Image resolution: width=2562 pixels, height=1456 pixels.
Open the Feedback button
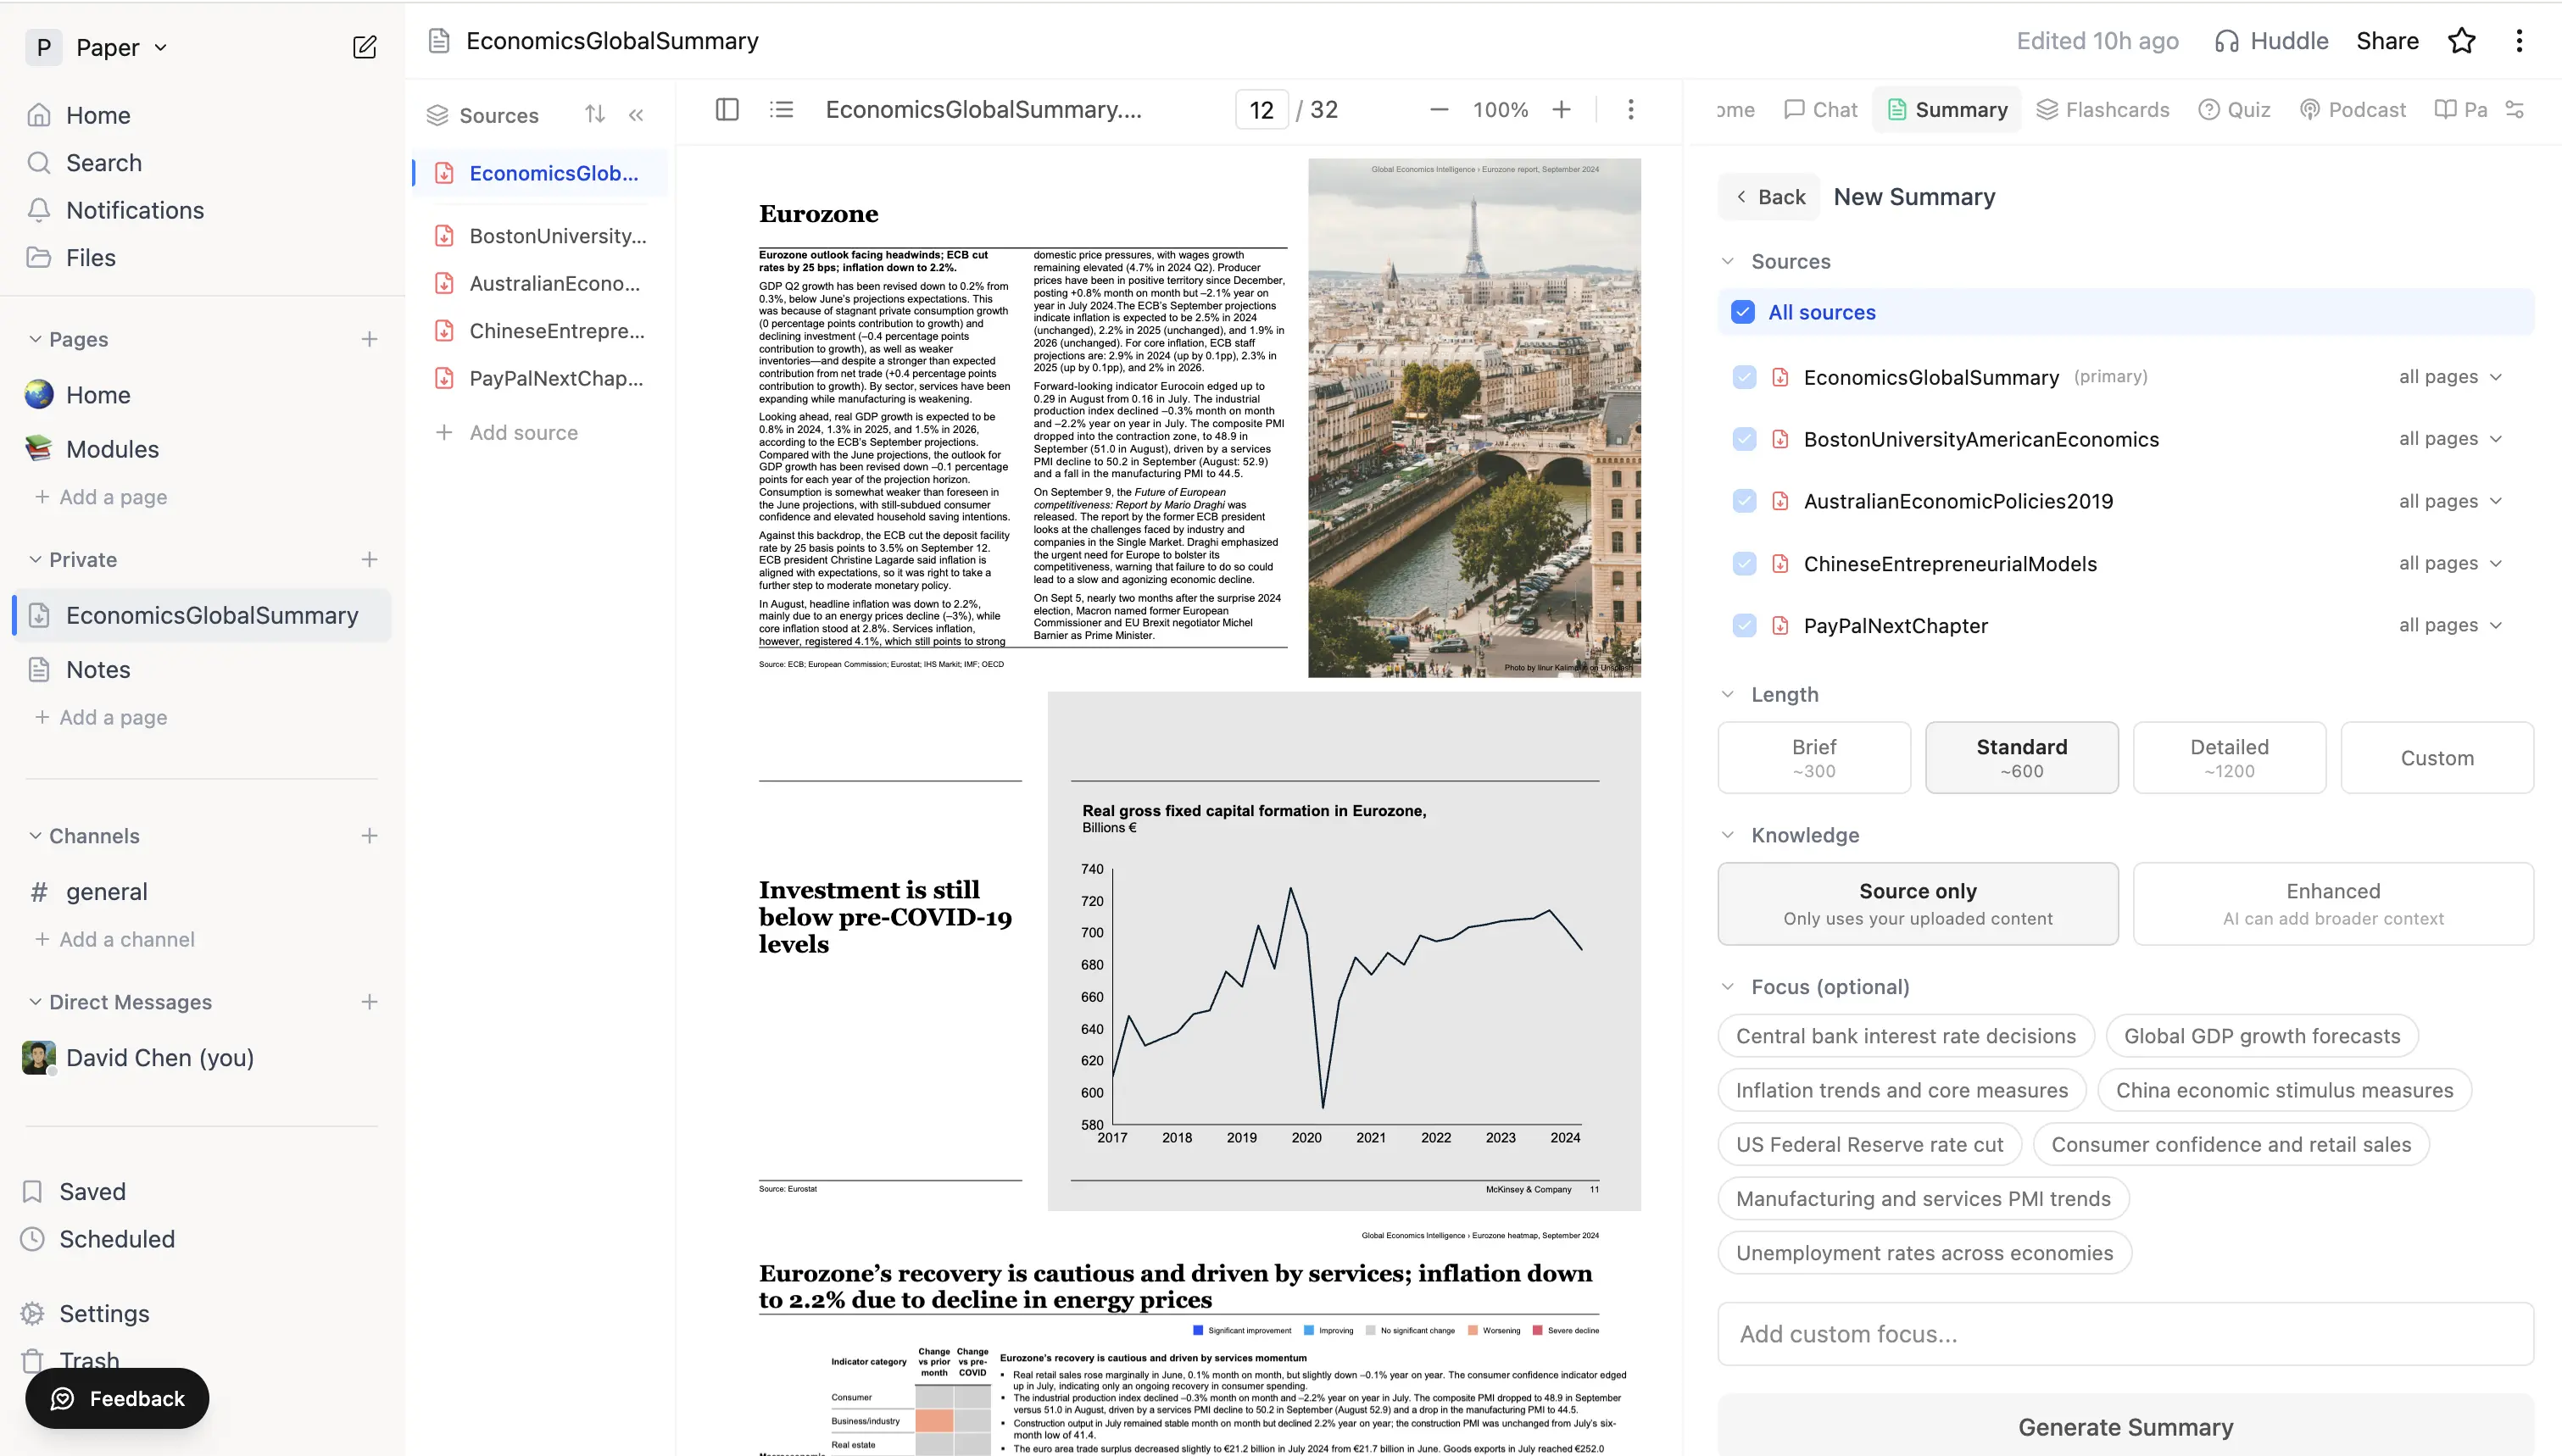[x=117, y=1398]
